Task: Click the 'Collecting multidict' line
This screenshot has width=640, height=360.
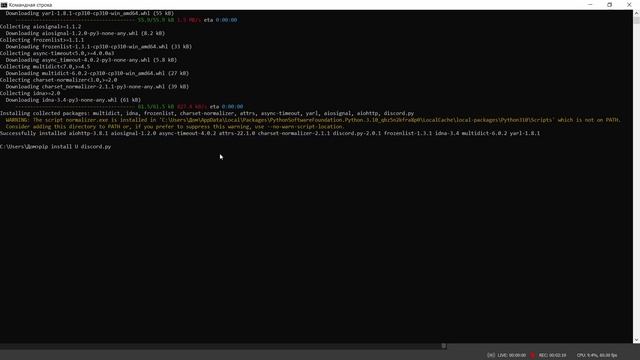Action: coord(45,67)
